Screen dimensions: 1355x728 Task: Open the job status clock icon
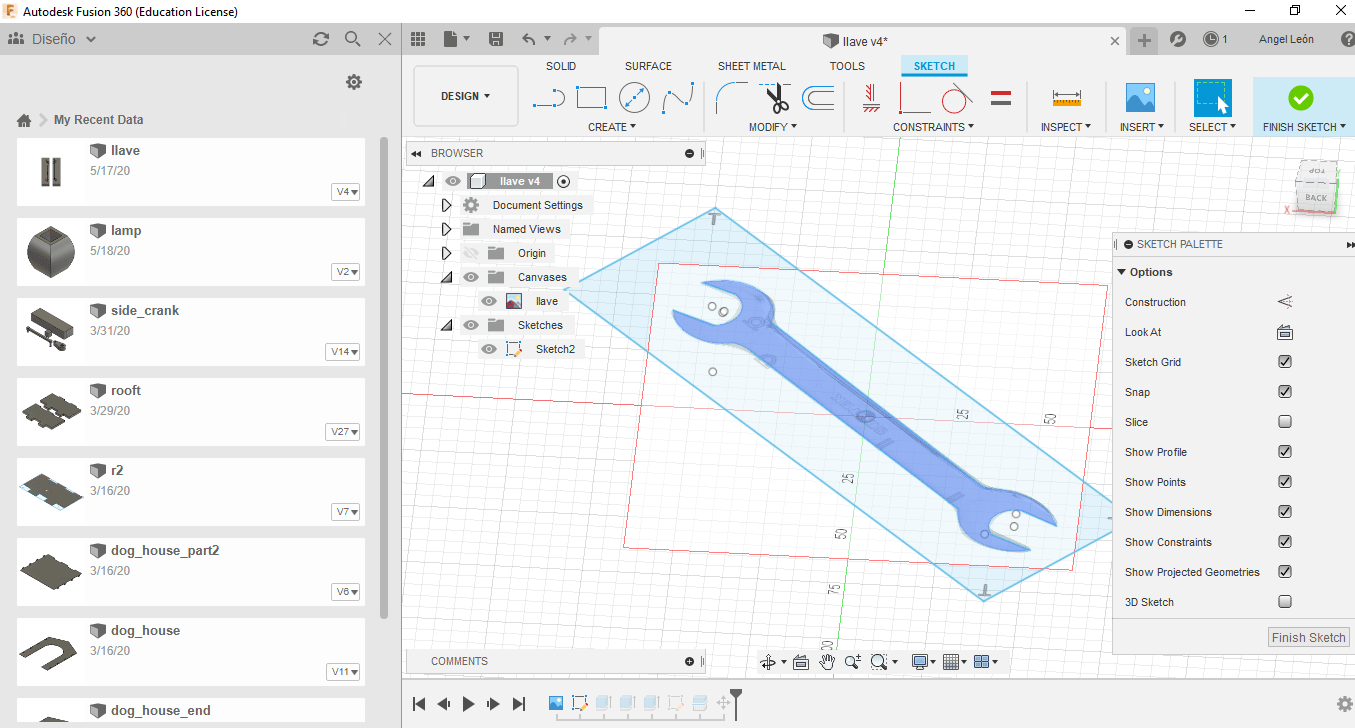tap(1211, 39)
